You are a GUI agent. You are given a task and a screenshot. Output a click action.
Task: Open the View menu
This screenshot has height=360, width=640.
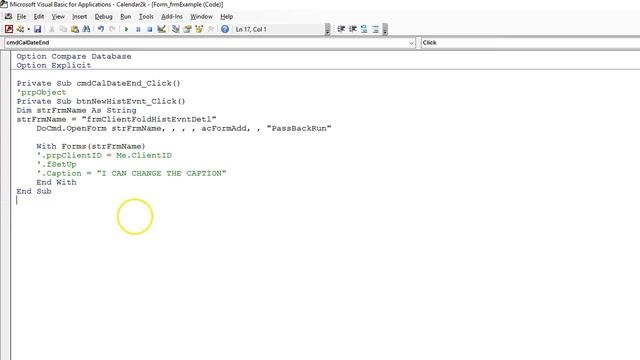[58, 16]
